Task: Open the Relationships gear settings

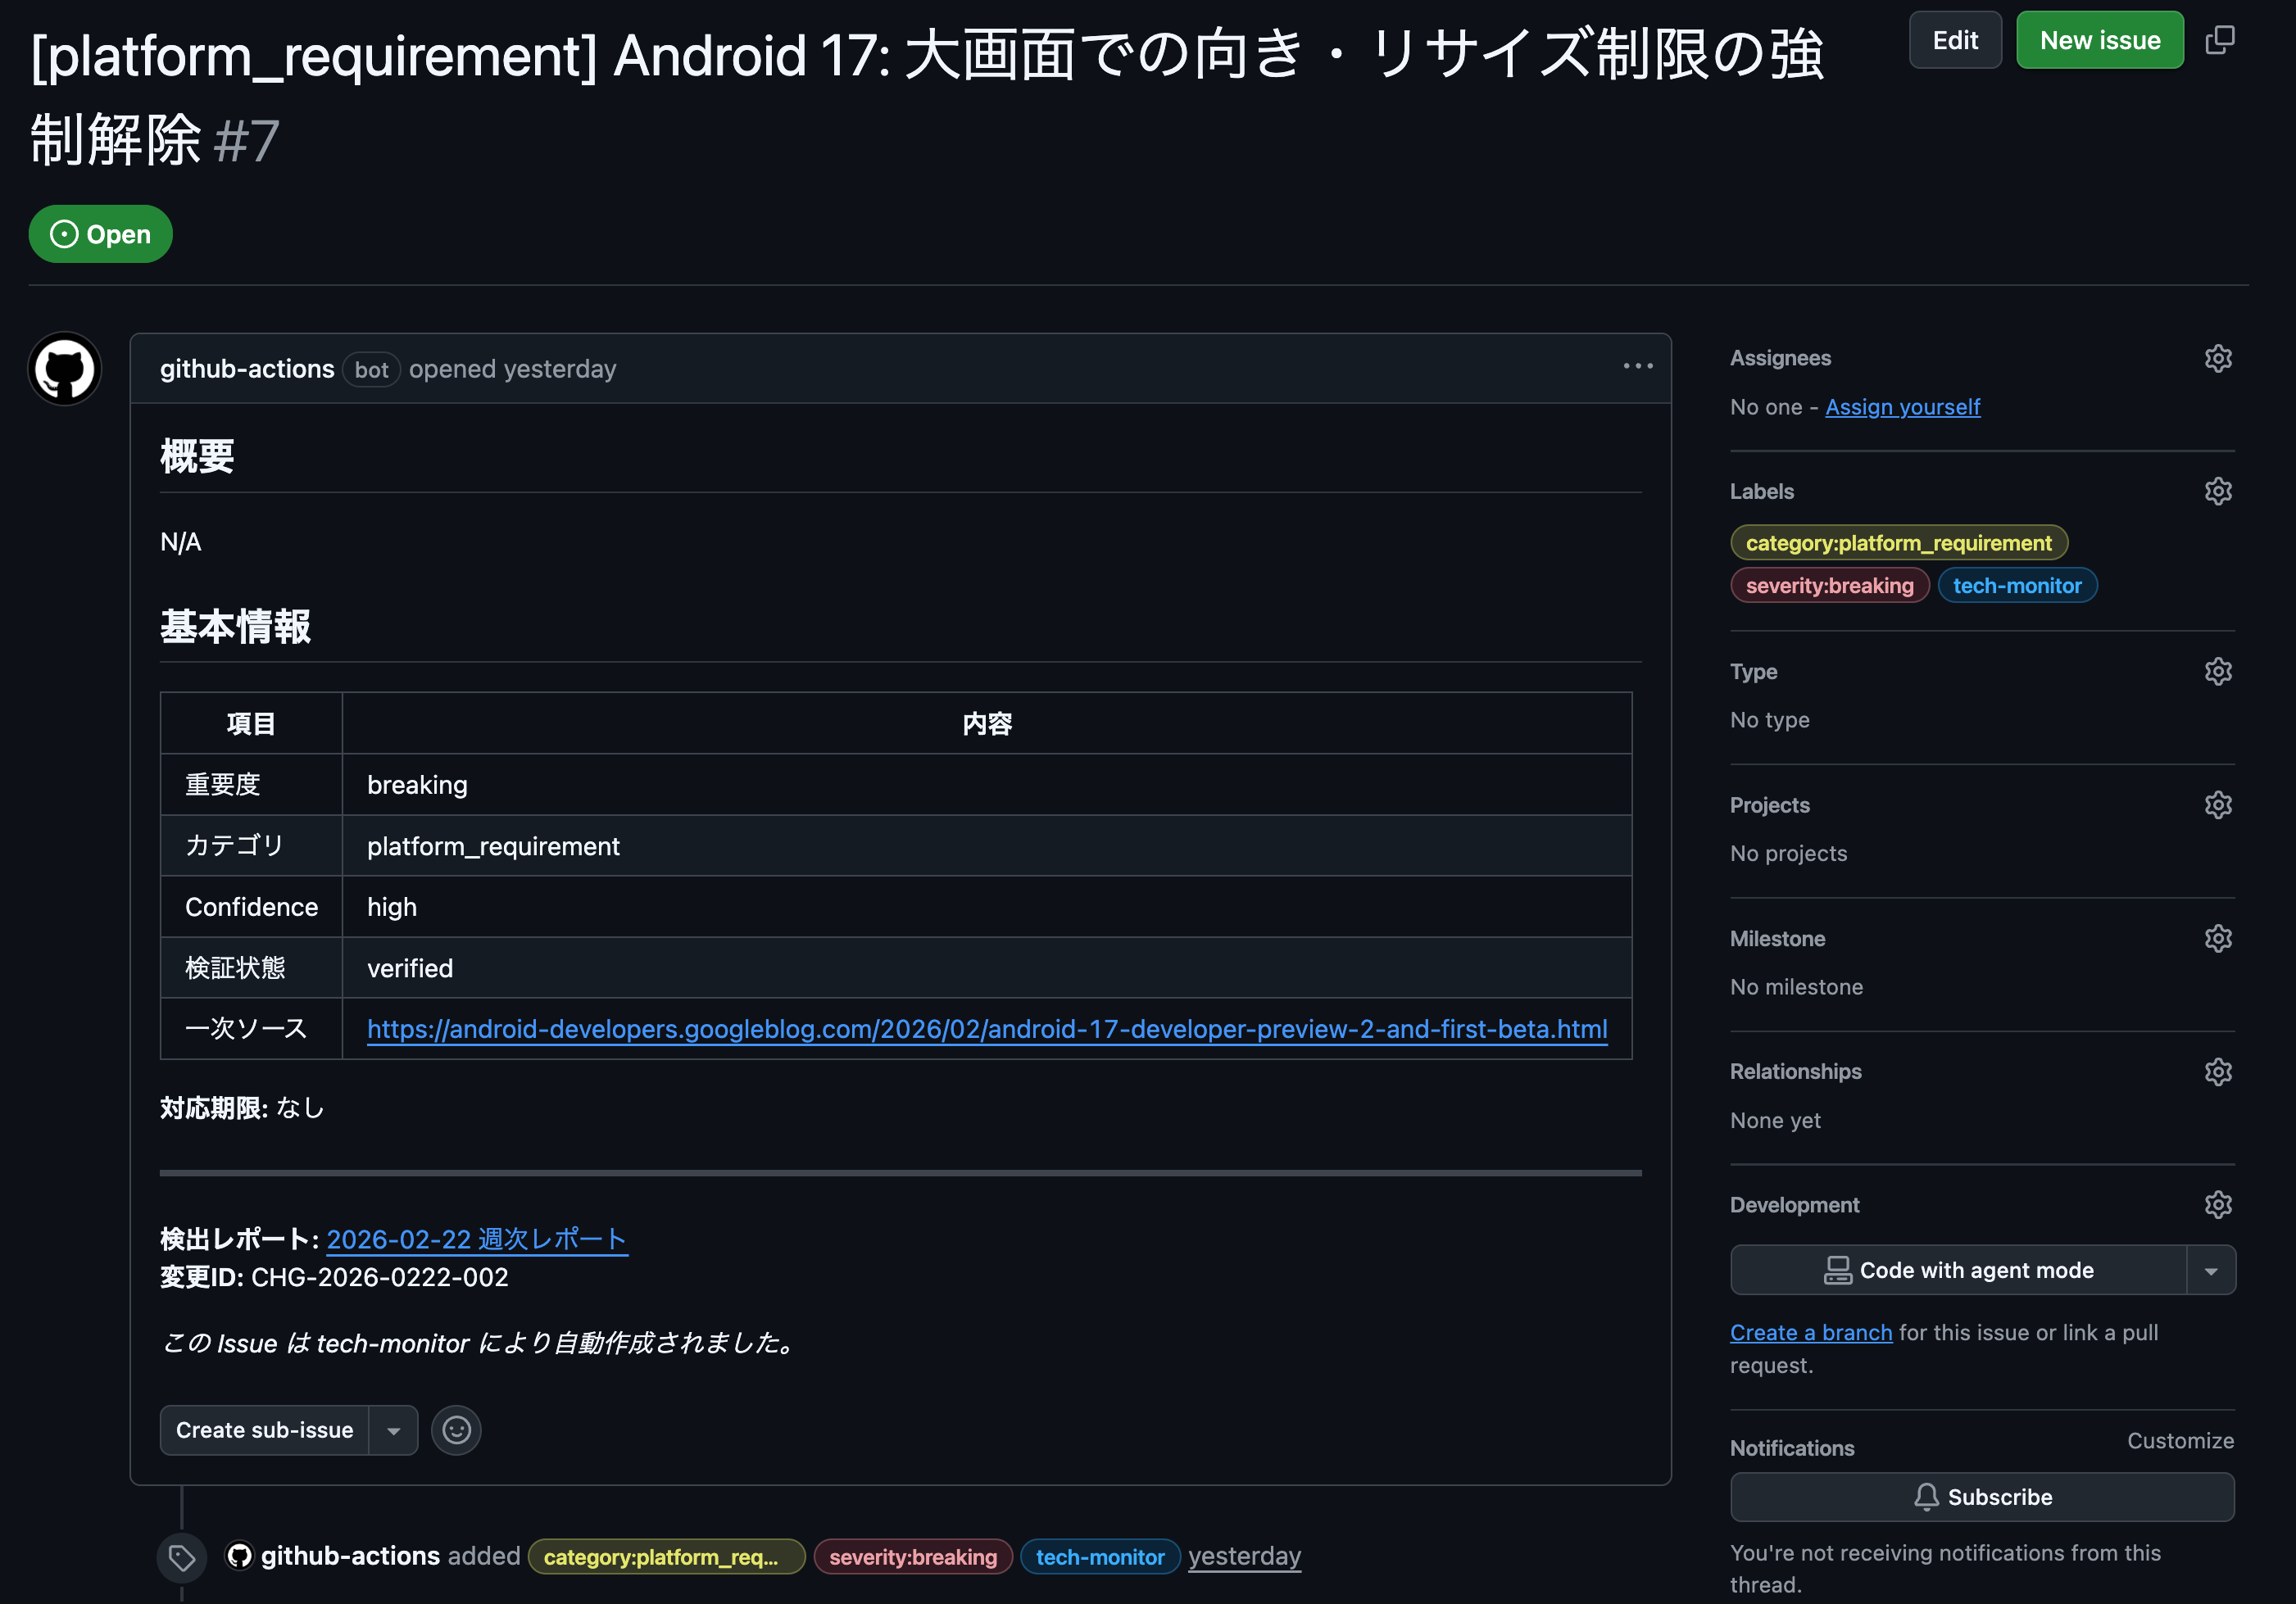Action: pyautogui.click(x=2217, y=1071)
